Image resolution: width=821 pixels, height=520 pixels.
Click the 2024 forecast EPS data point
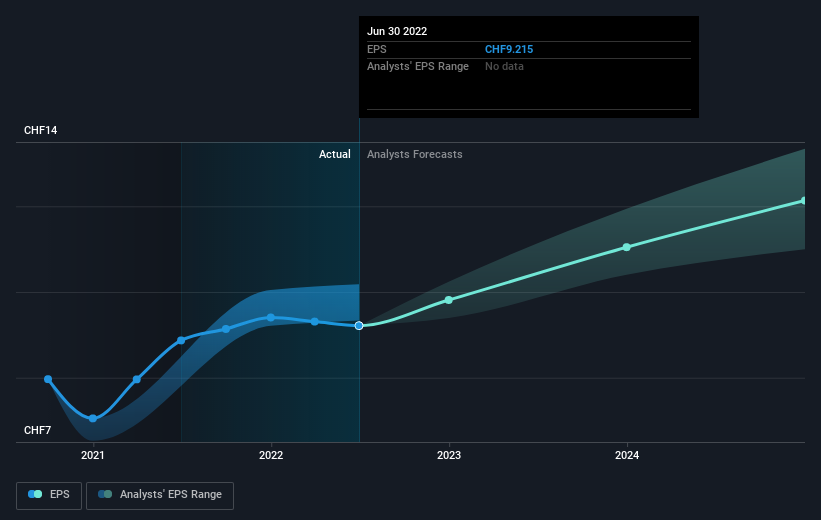click(x=627, y=247)
